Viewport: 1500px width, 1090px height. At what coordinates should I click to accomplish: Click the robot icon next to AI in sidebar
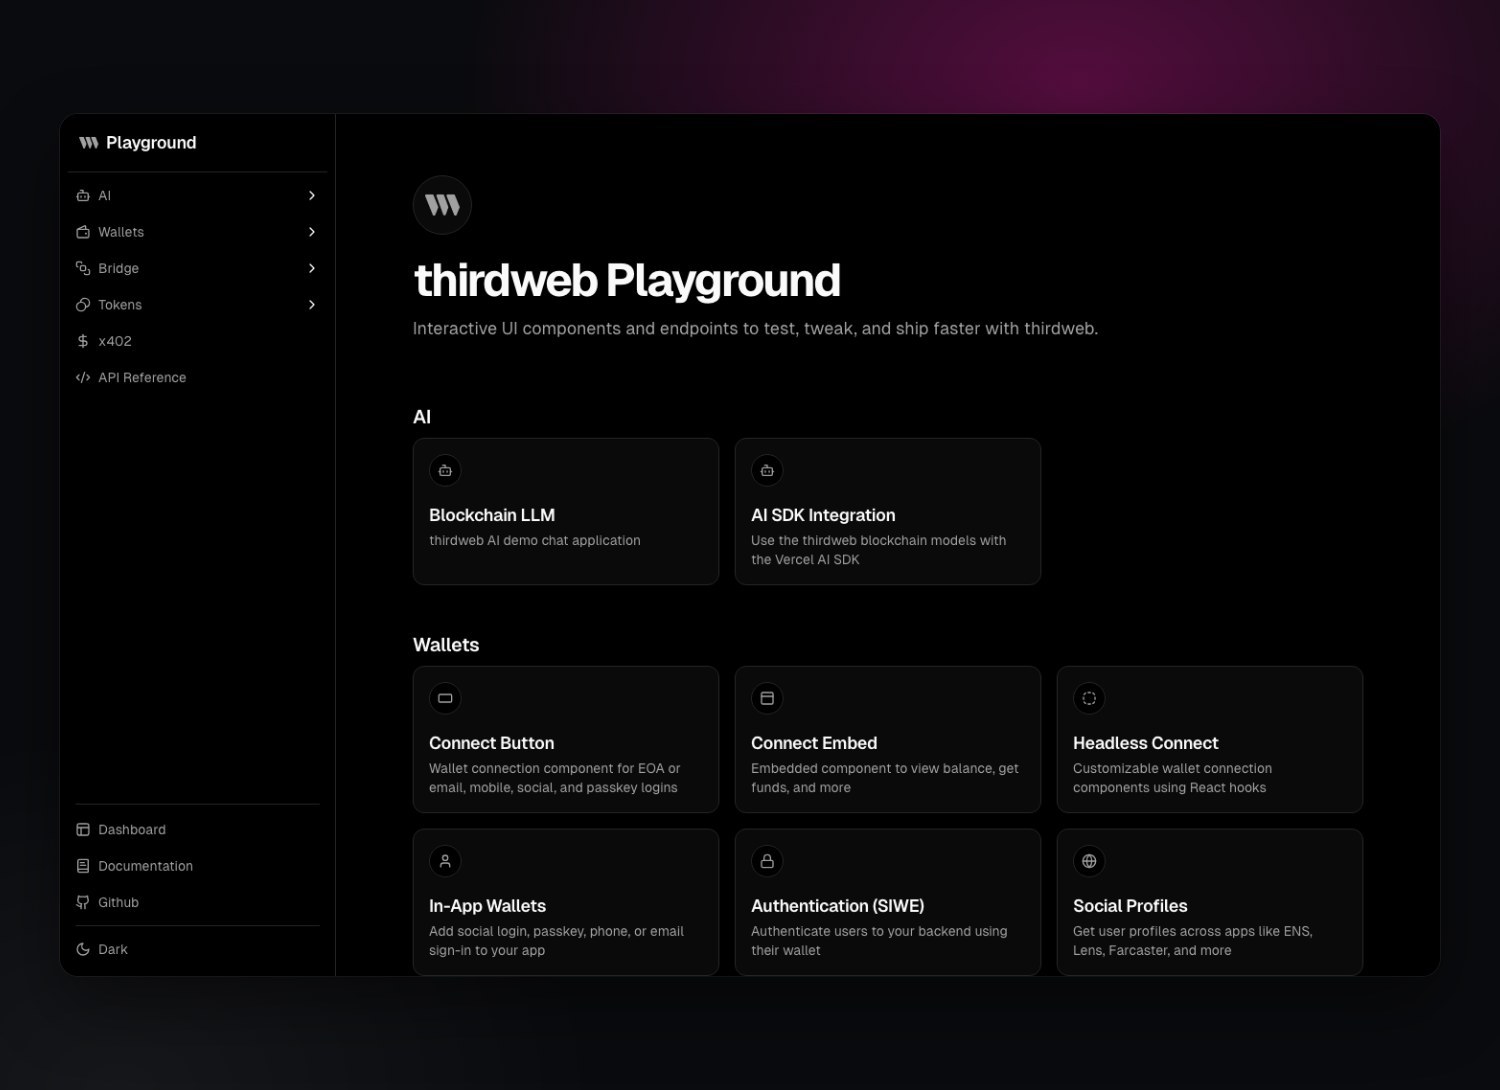83,196
